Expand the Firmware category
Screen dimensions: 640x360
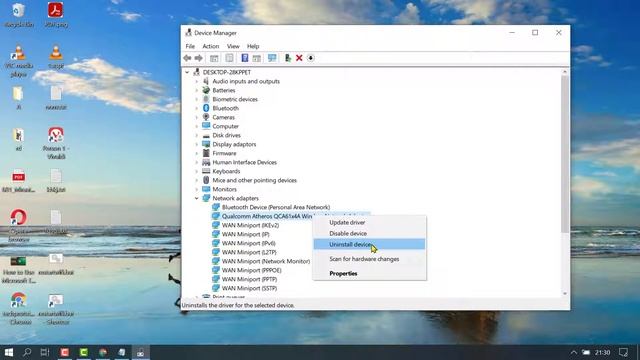coord(197,153)
